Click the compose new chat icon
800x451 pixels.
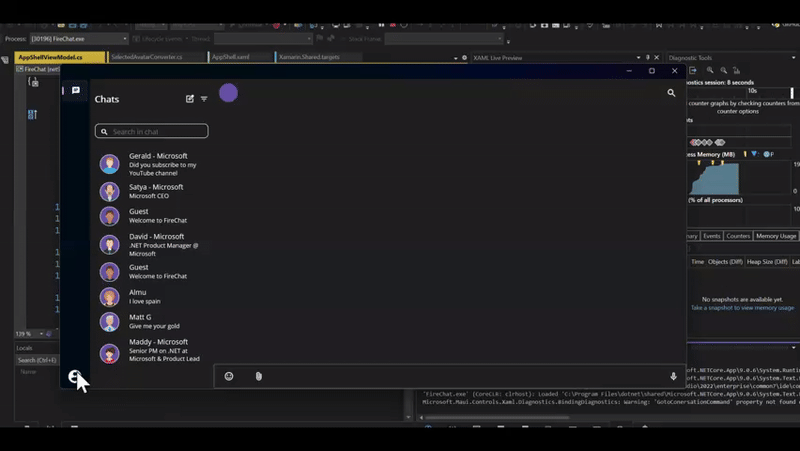[x=190, y=98]
